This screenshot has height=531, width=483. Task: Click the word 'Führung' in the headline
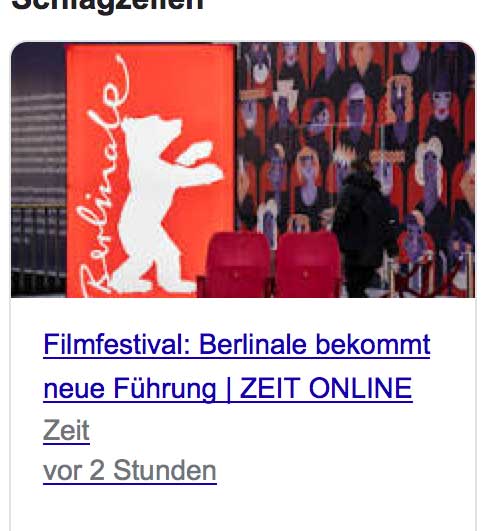[x=164, y=389]
